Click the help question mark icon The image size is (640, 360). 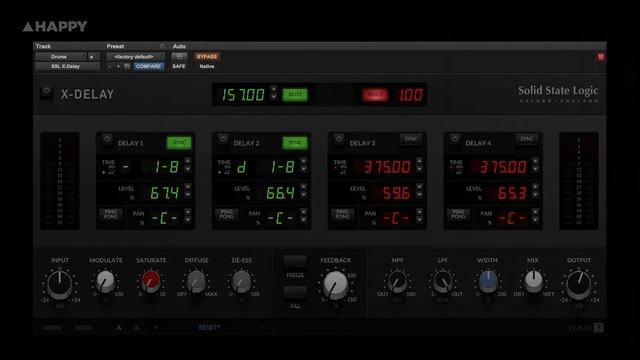coord(598,327)
